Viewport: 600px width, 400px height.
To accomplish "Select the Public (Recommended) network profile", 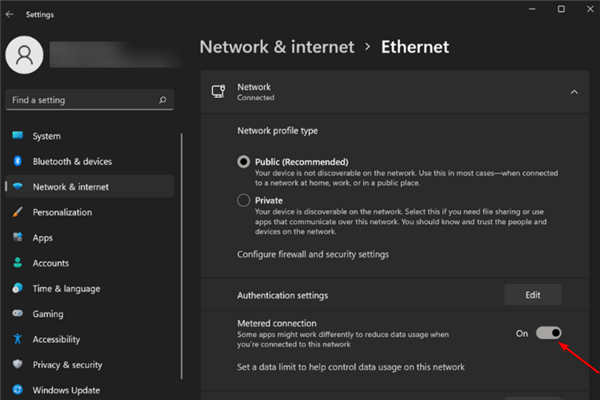I will [244, 162].
